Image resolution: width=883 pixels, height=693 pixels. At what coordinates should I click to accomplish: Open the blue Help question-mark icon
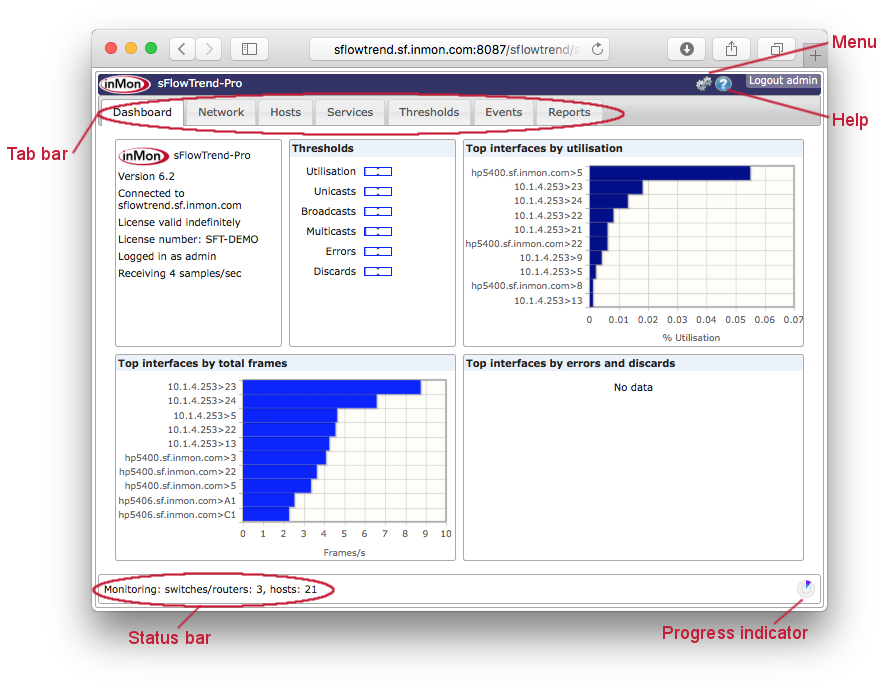point(723,84)
